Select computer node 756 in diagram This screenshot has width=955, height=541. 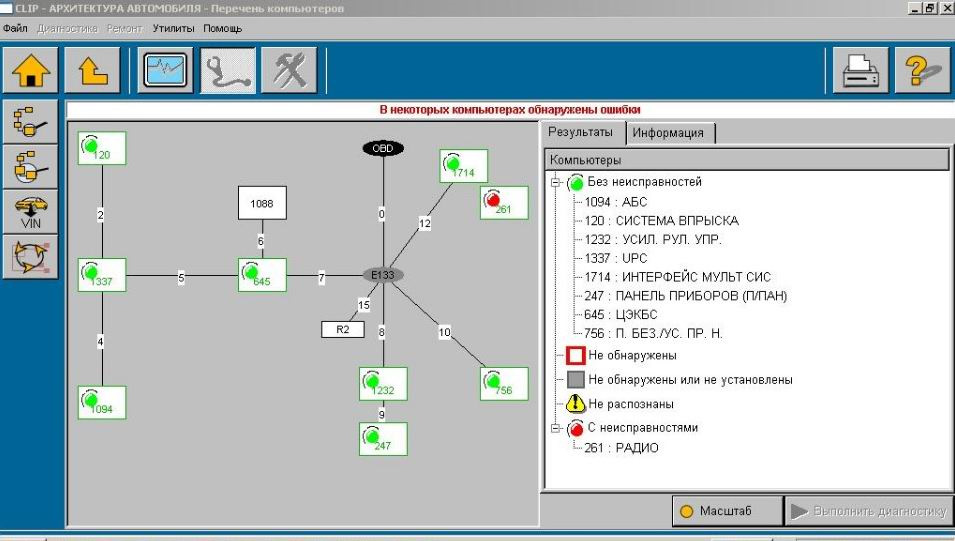point(504,384)
